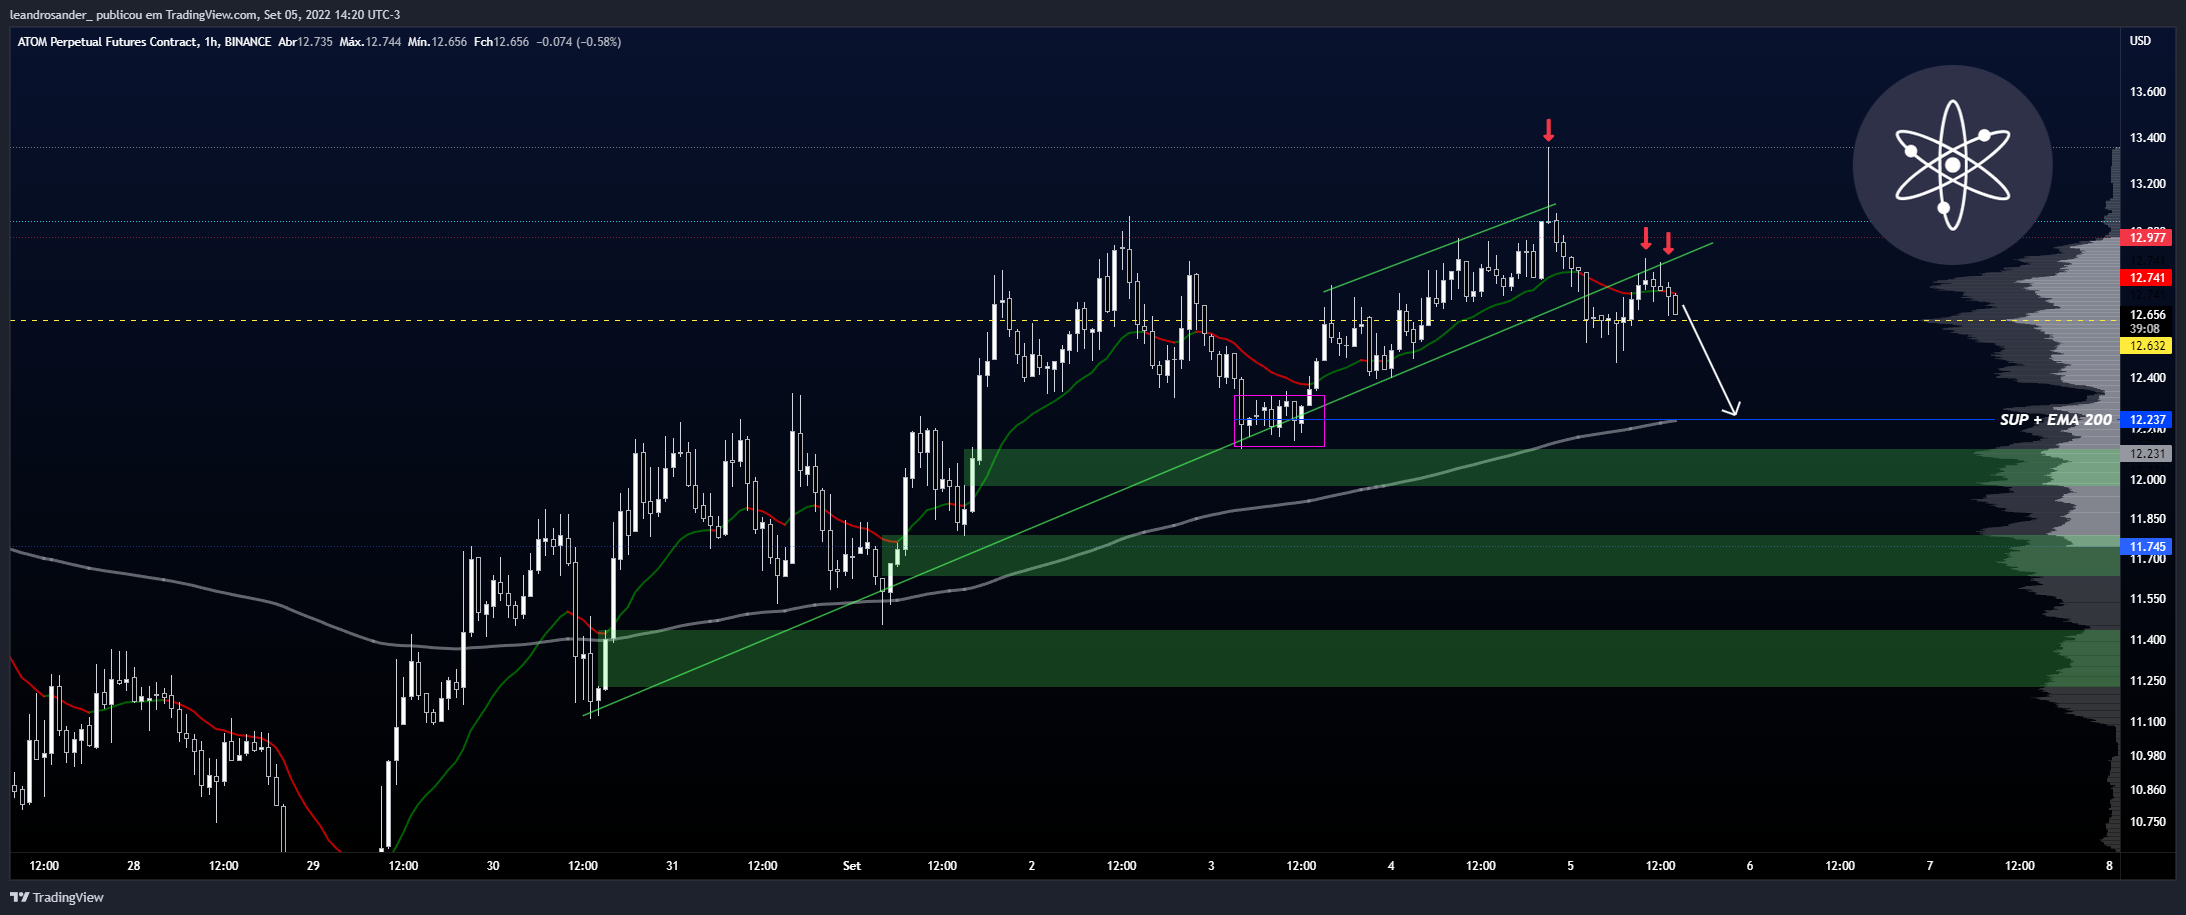
Task: Click the grey 12.231 price tag
Action: (2147, 454)
